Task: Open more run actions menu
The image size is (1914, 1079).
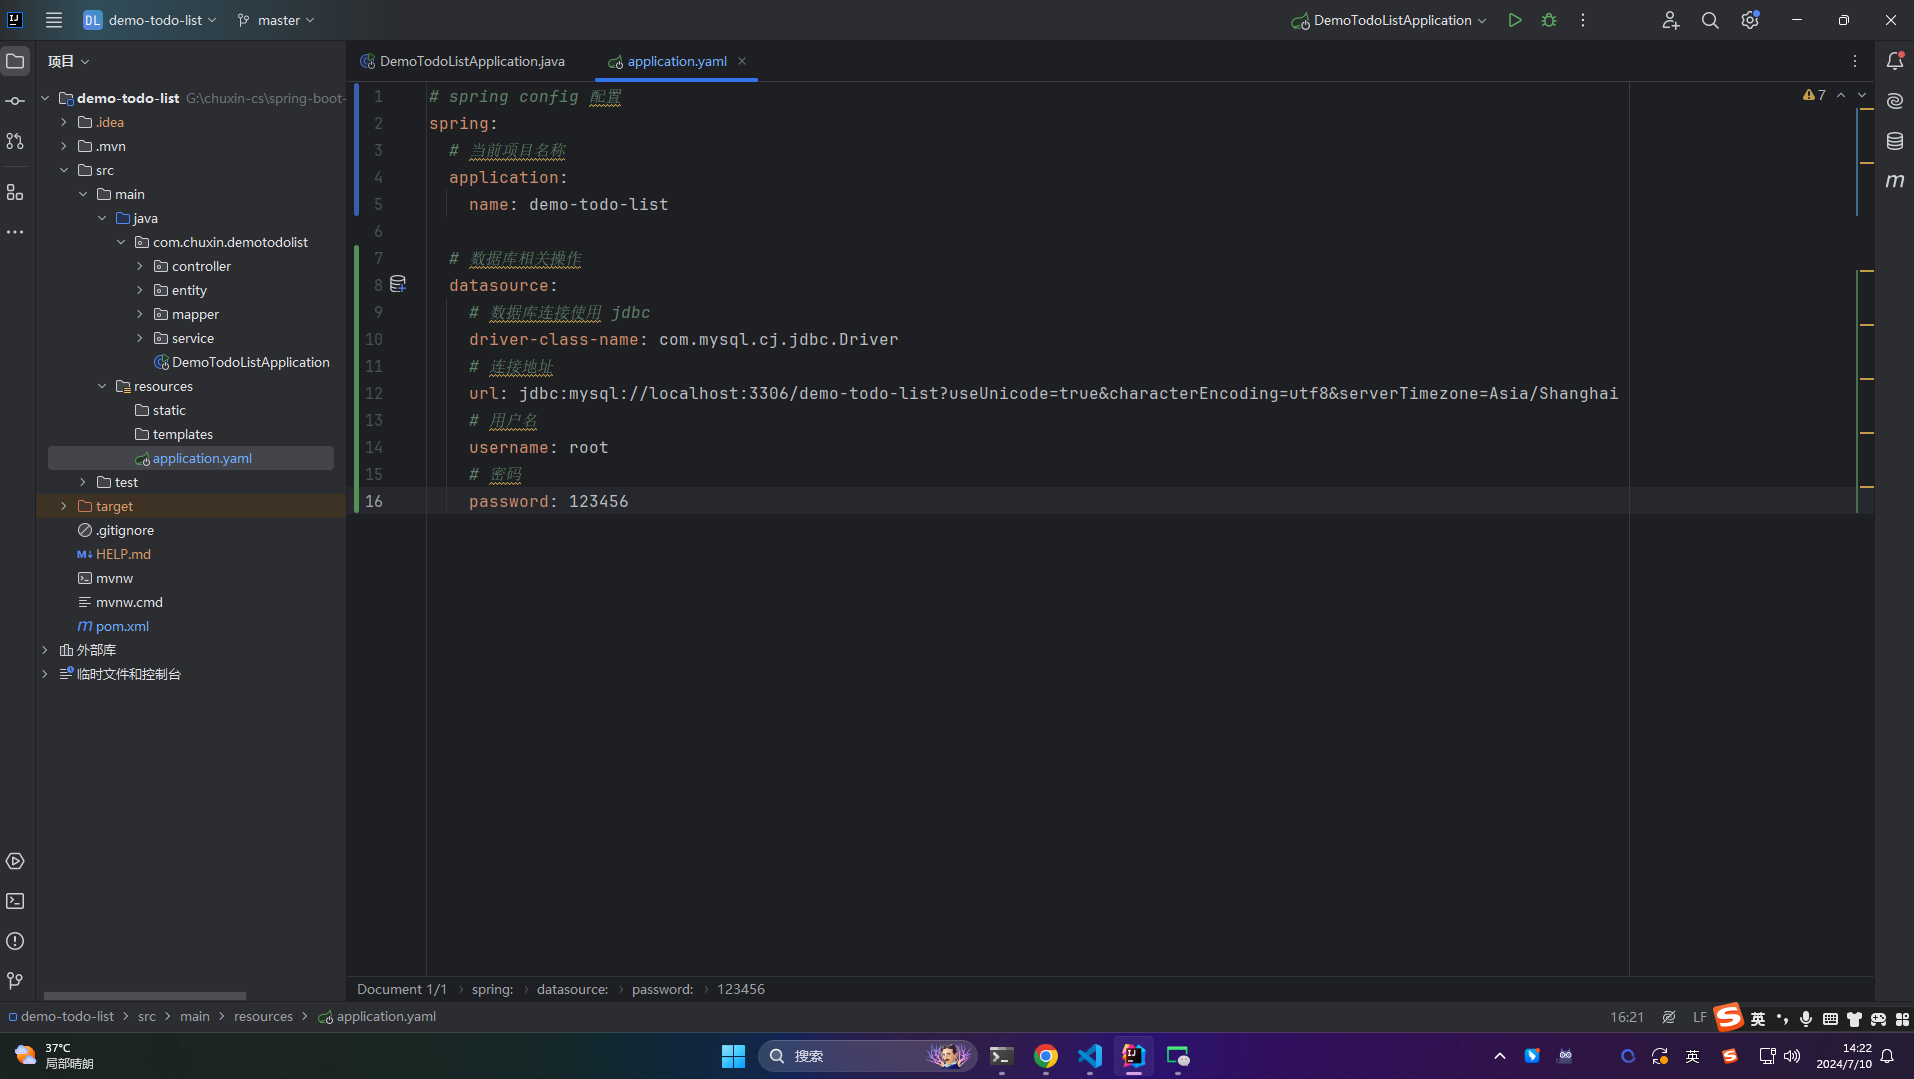Action: pos(1583,20)
